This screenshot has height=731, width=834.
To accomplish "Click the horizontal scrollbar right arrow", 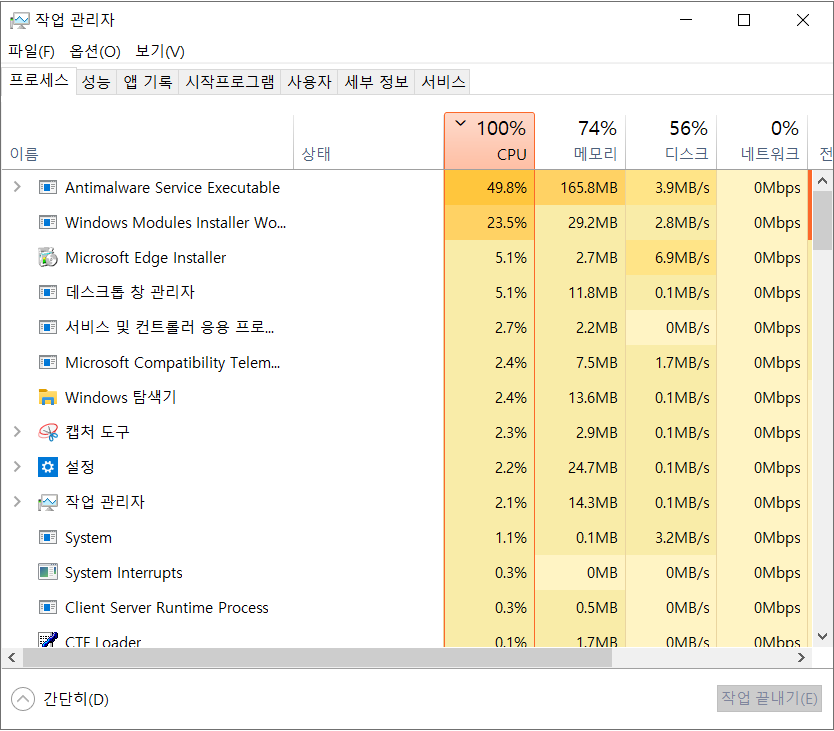I will click(801, 658).
